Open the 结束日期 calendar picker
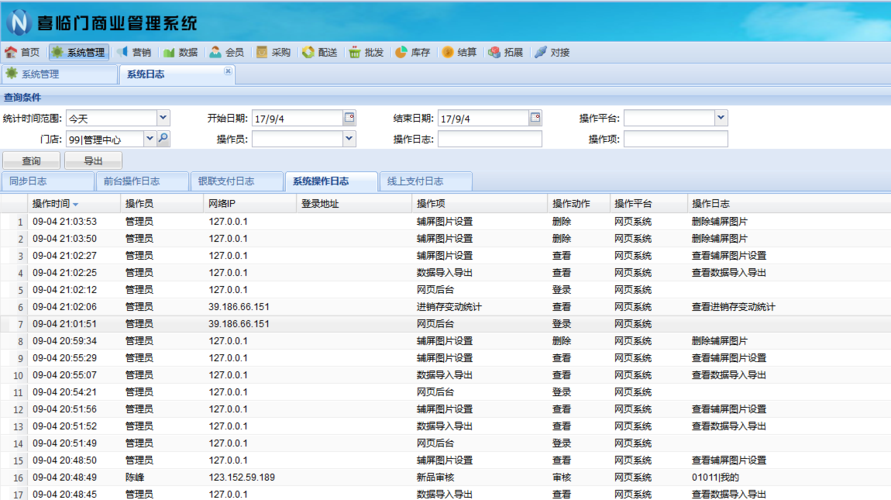The width and height of the screenshot is (891, 500). [535, 118]
